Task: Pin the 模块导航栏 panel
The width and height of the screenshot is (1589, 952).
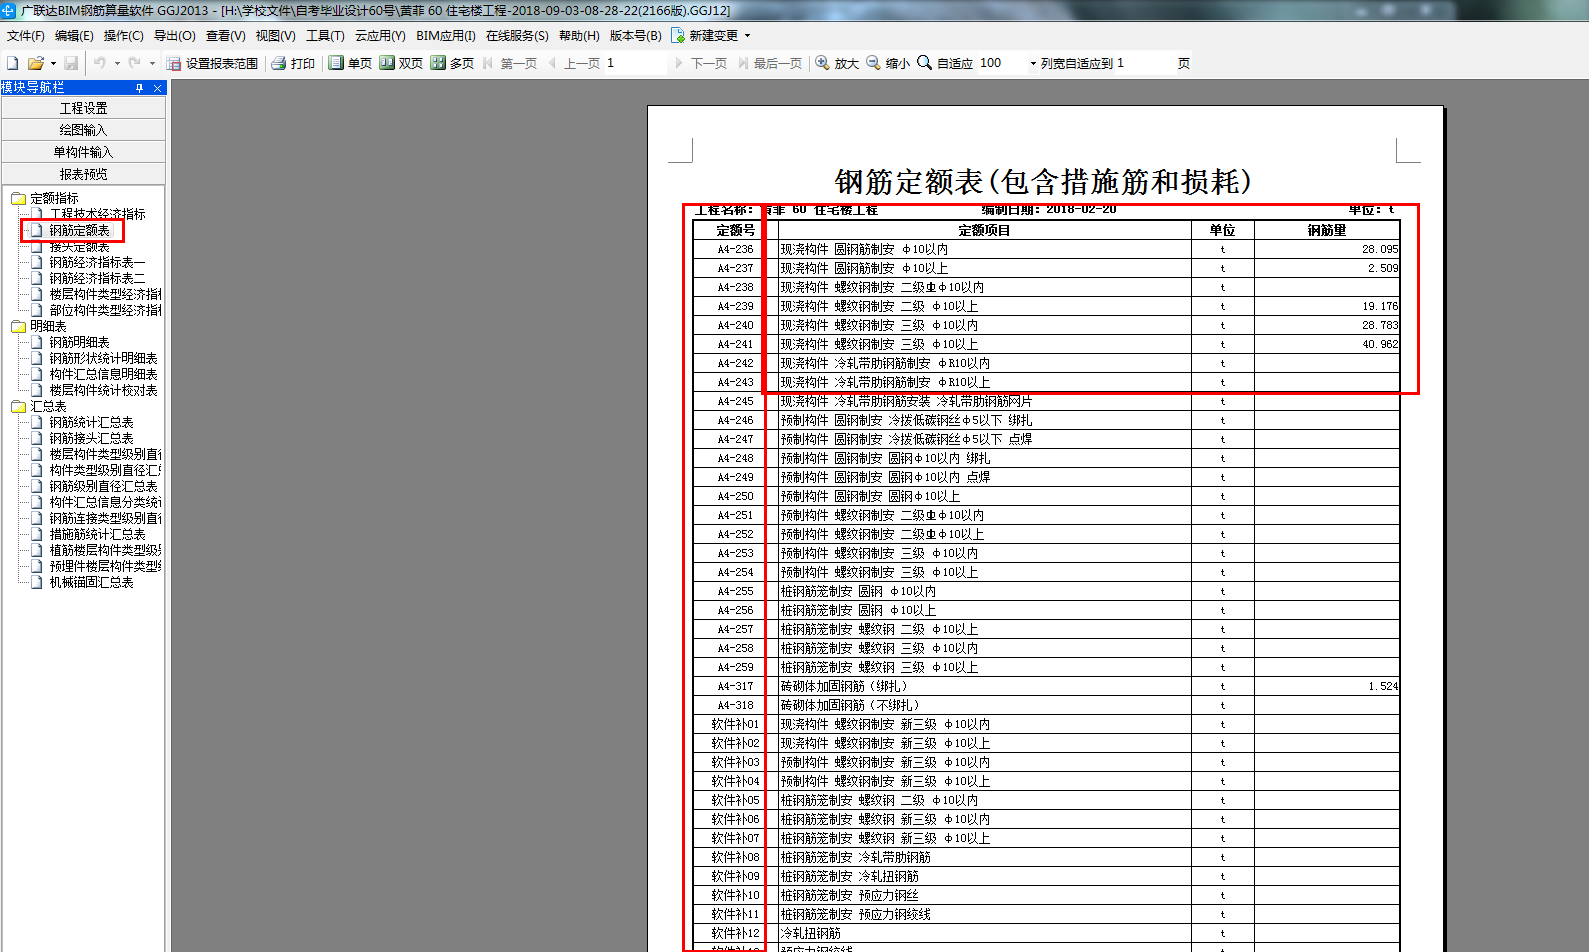Action: (140, 88)
